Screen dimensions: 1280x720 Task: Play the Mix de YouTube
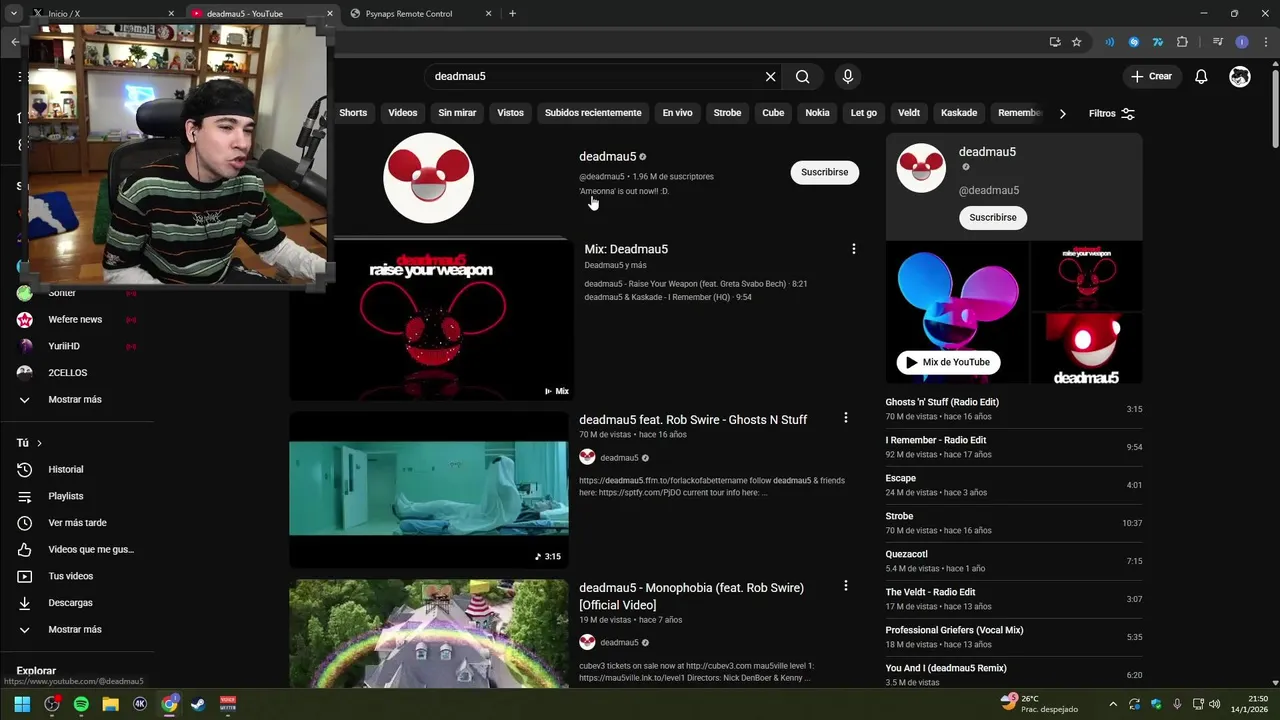click(948, 362)
